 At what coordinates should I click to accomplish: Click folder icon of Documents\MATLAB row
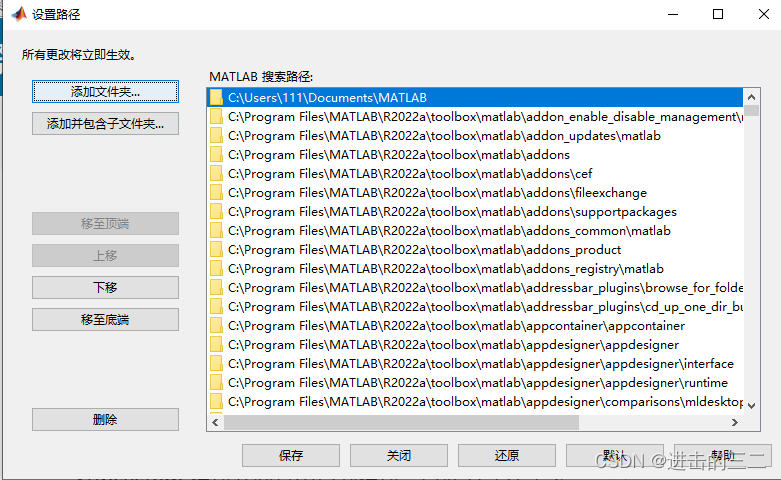[x=216, y=98]
